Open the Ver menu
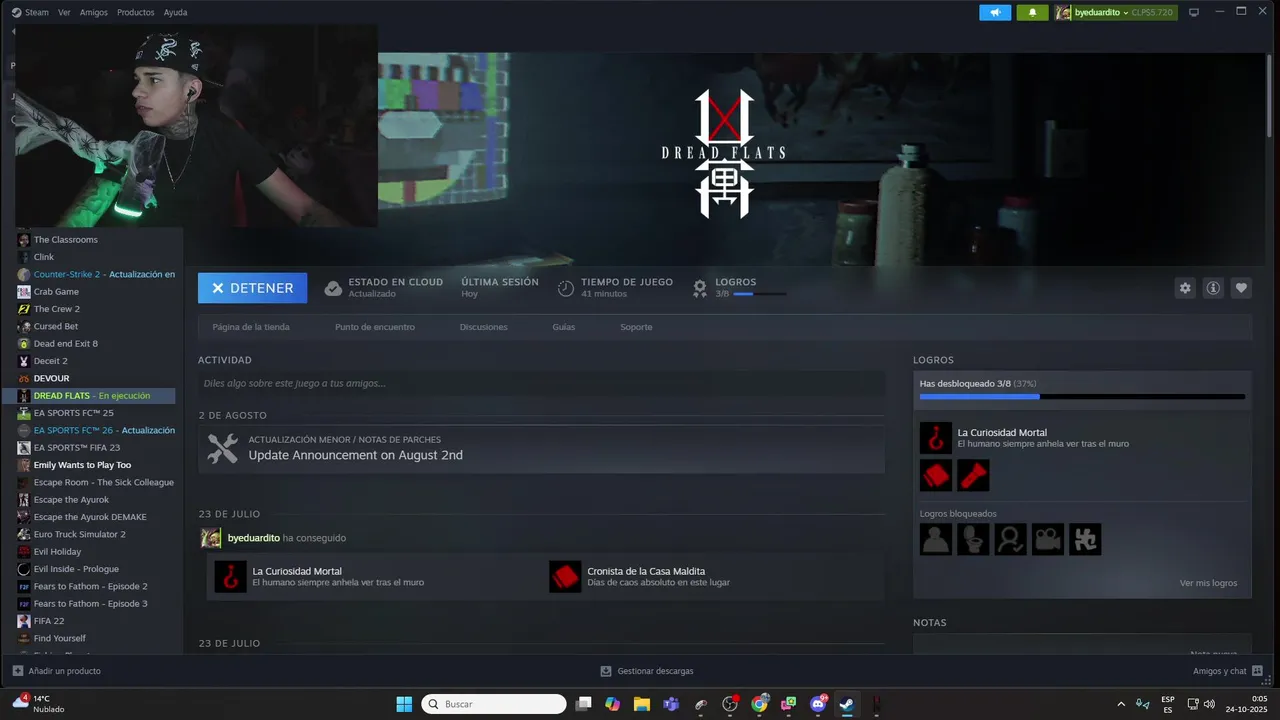Screen dimensions: 1280x720 pyautogui.click(x=64, y=12)
